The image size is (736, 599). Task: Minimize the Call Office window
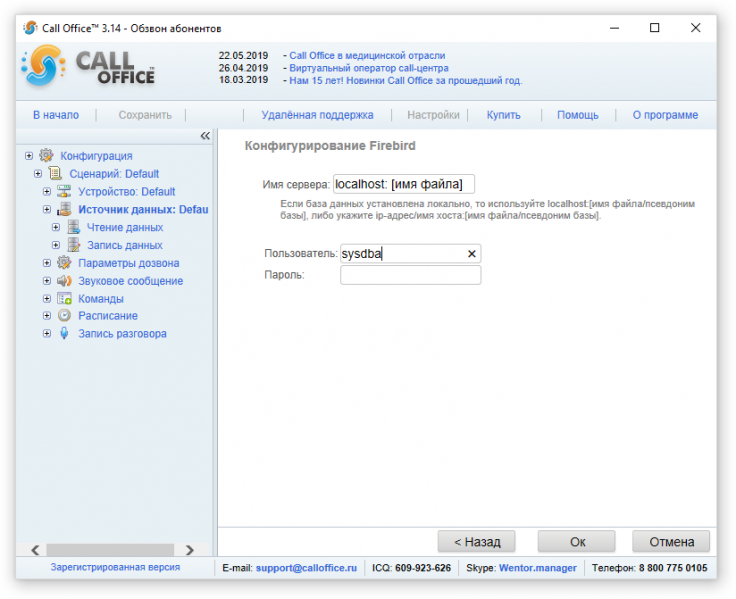coord(614,28)
